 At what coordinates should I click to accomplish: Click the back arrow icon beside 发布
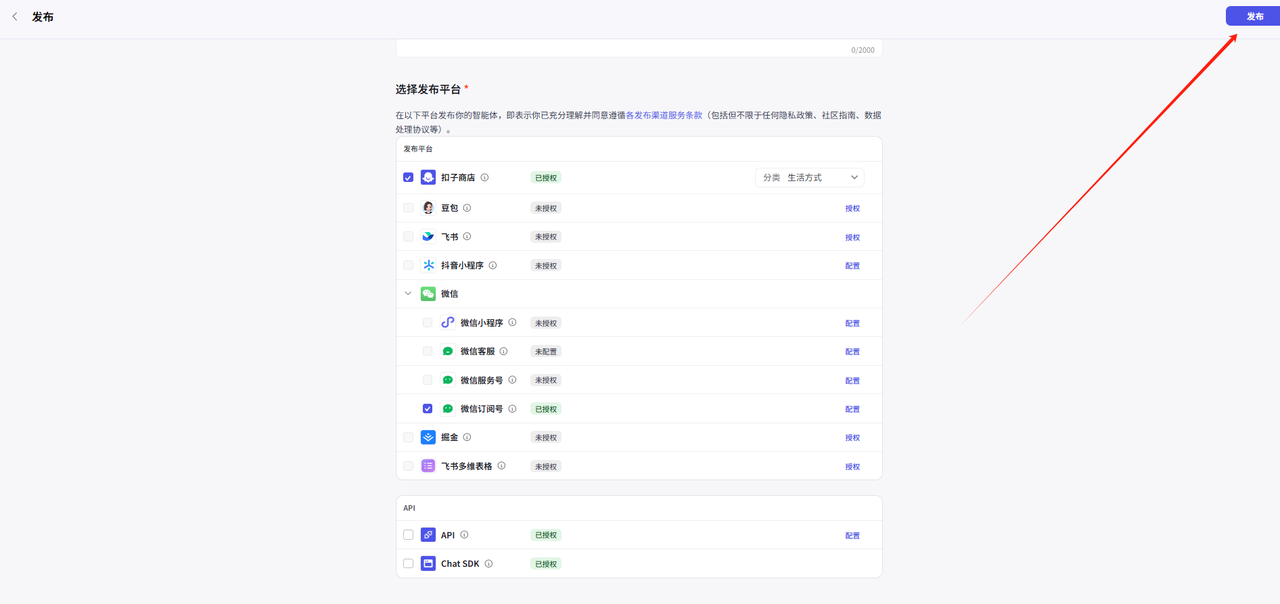click(x=14, y=17)
